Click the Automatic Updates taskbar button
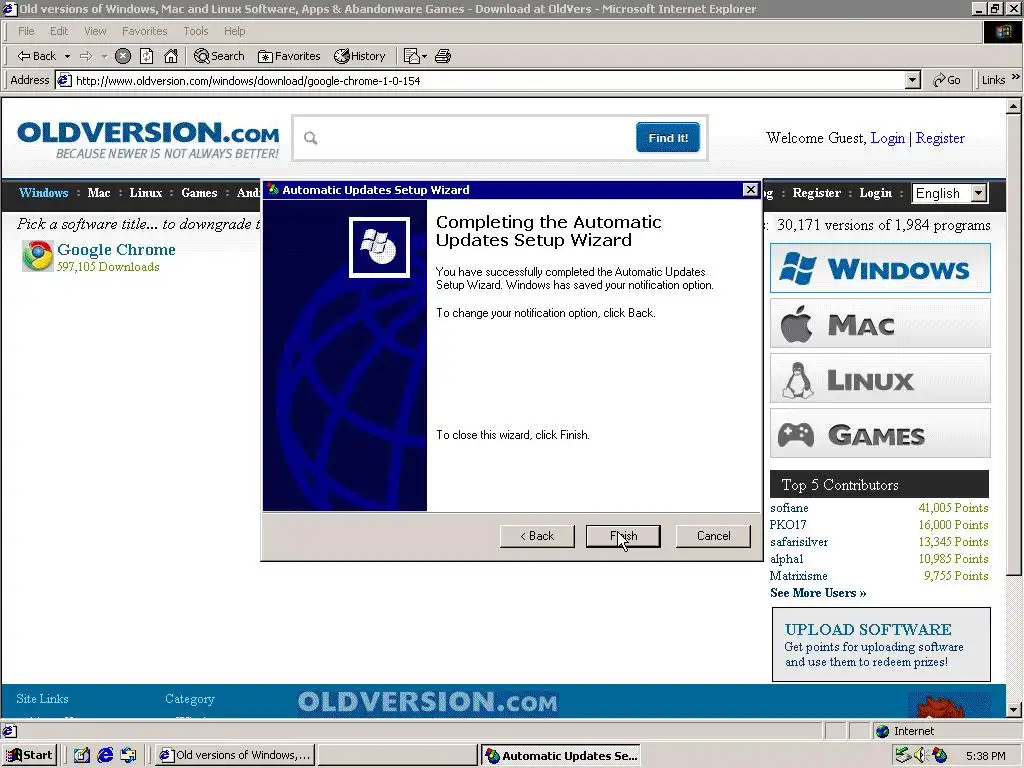This screenshot has height=768, width=1024. coord(562,755)
